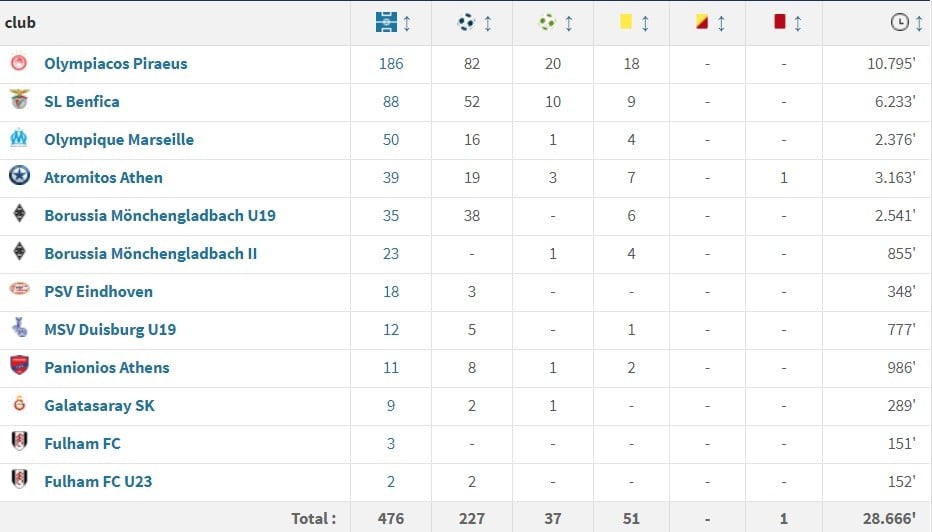This screenshot has width=932, height=532.
Task: Sort by appearances using the arrow
Action: coord(407,23)
